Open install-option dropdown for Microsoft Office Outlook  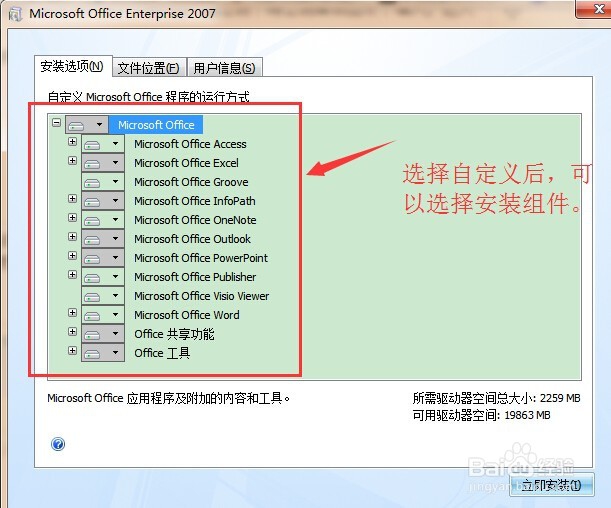(x=103, y=239)
